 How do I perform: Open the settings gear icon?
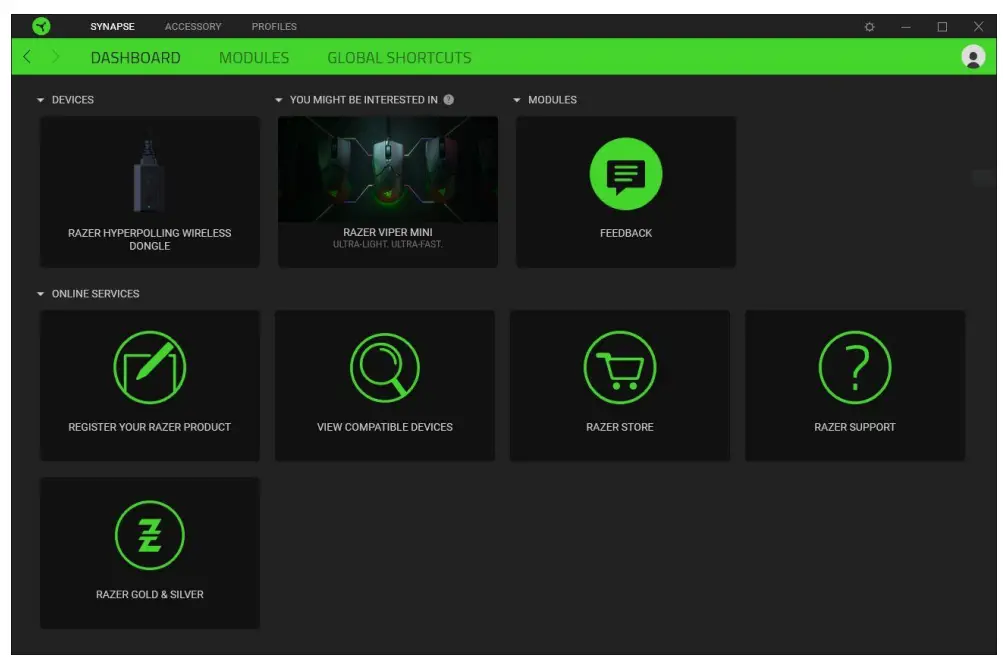point(869,27)
